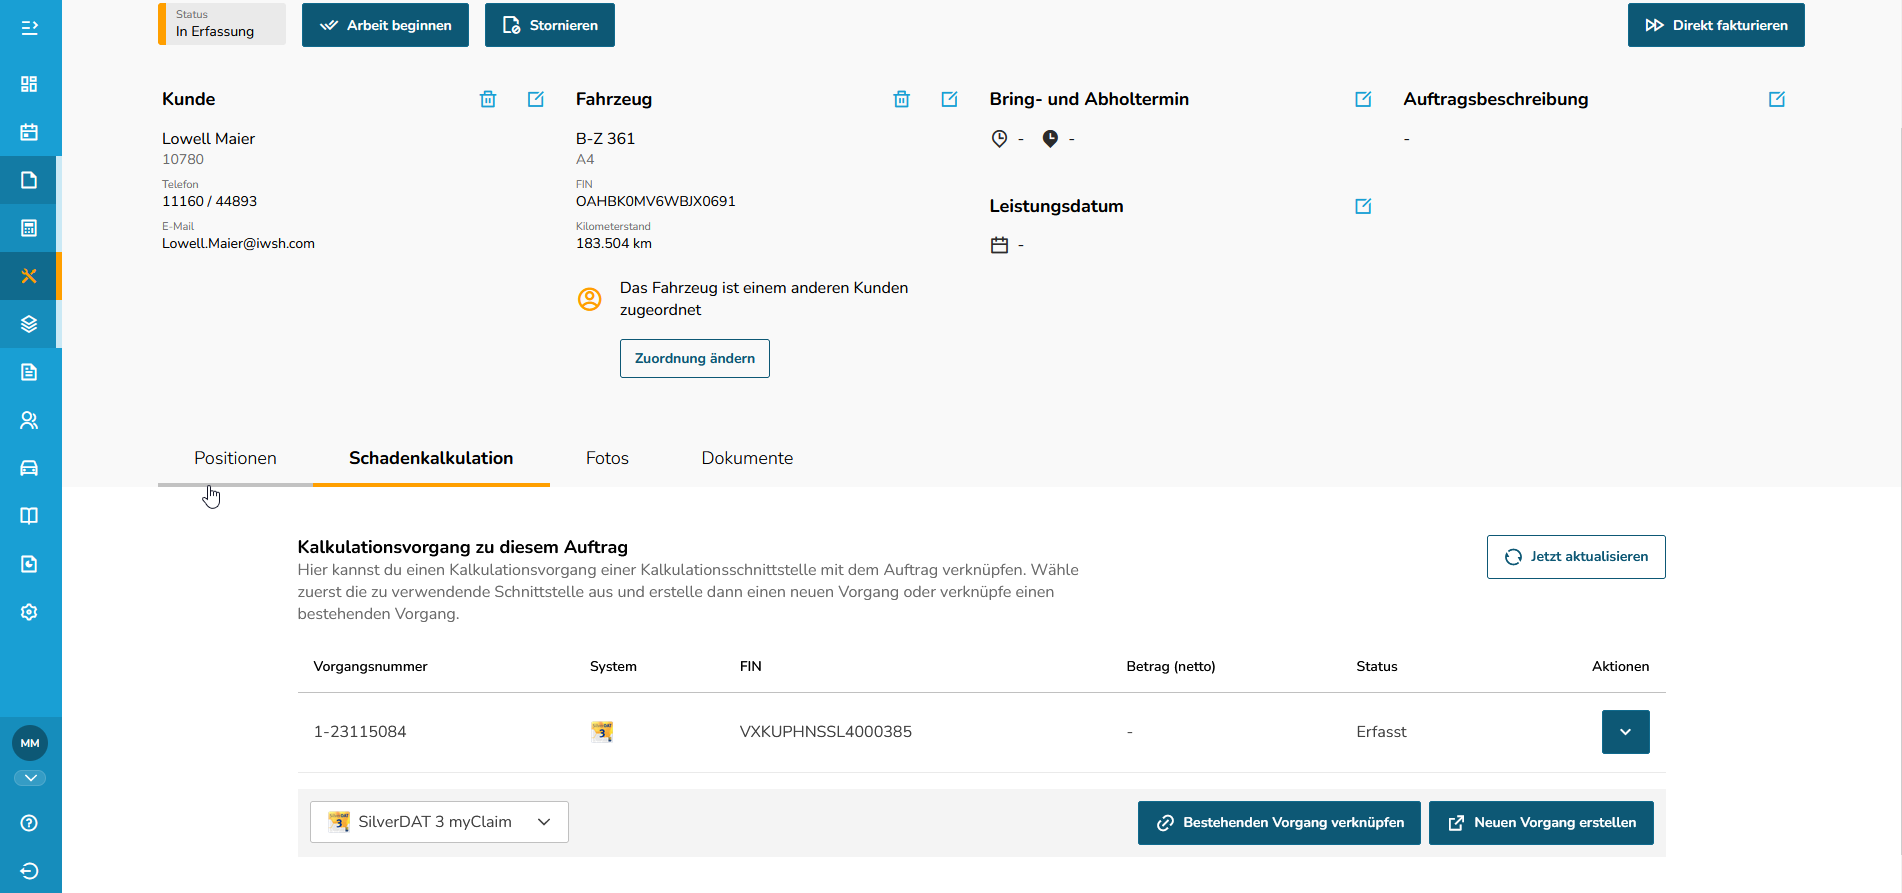Click the Zuordnung ändern button
Image resolution: width=1902 pixels, height=893 pixels.
(x=695, y=359)
